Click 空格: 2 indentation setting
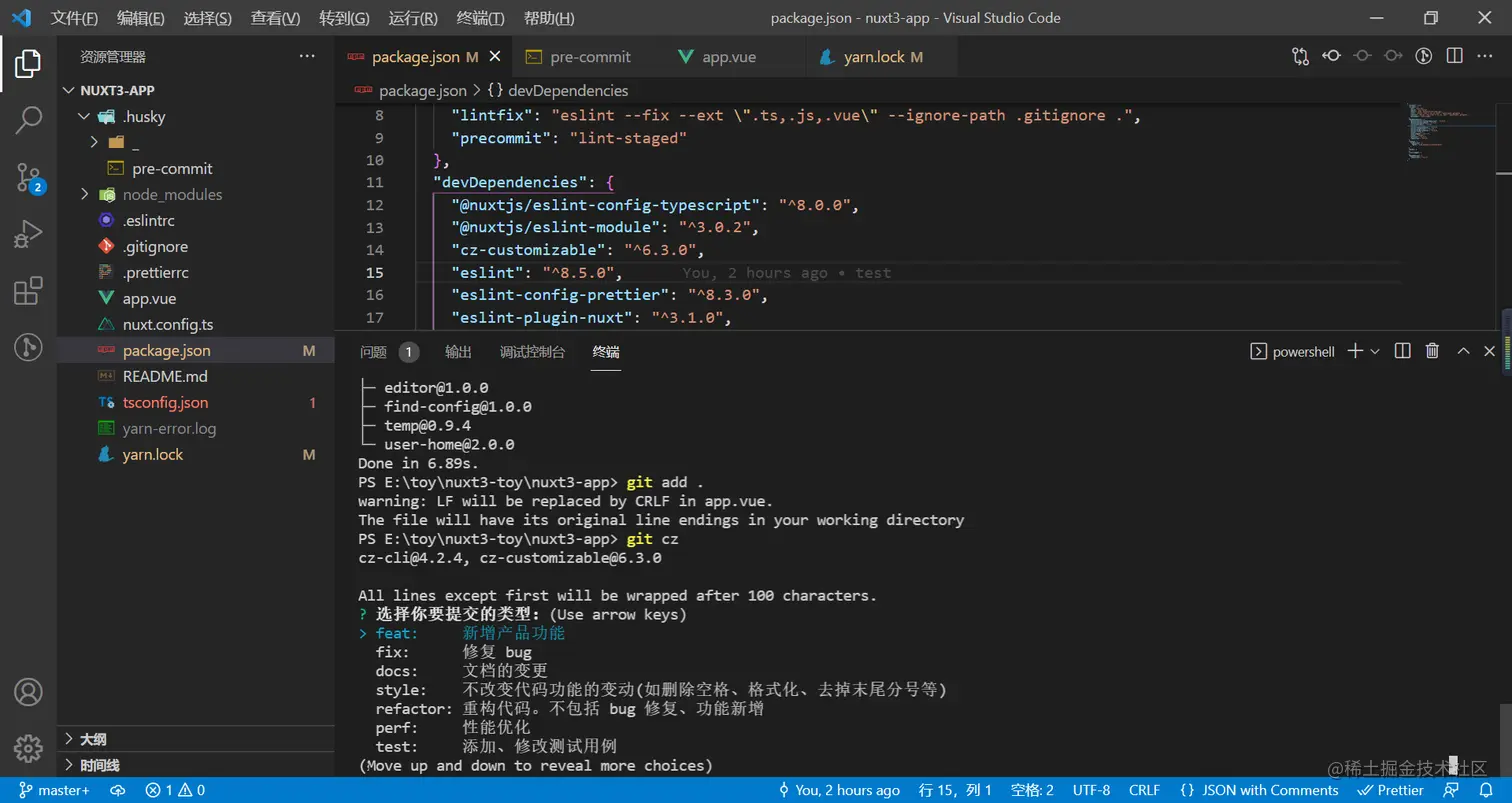1512x803 pixels. click(x=1032, y=790)
